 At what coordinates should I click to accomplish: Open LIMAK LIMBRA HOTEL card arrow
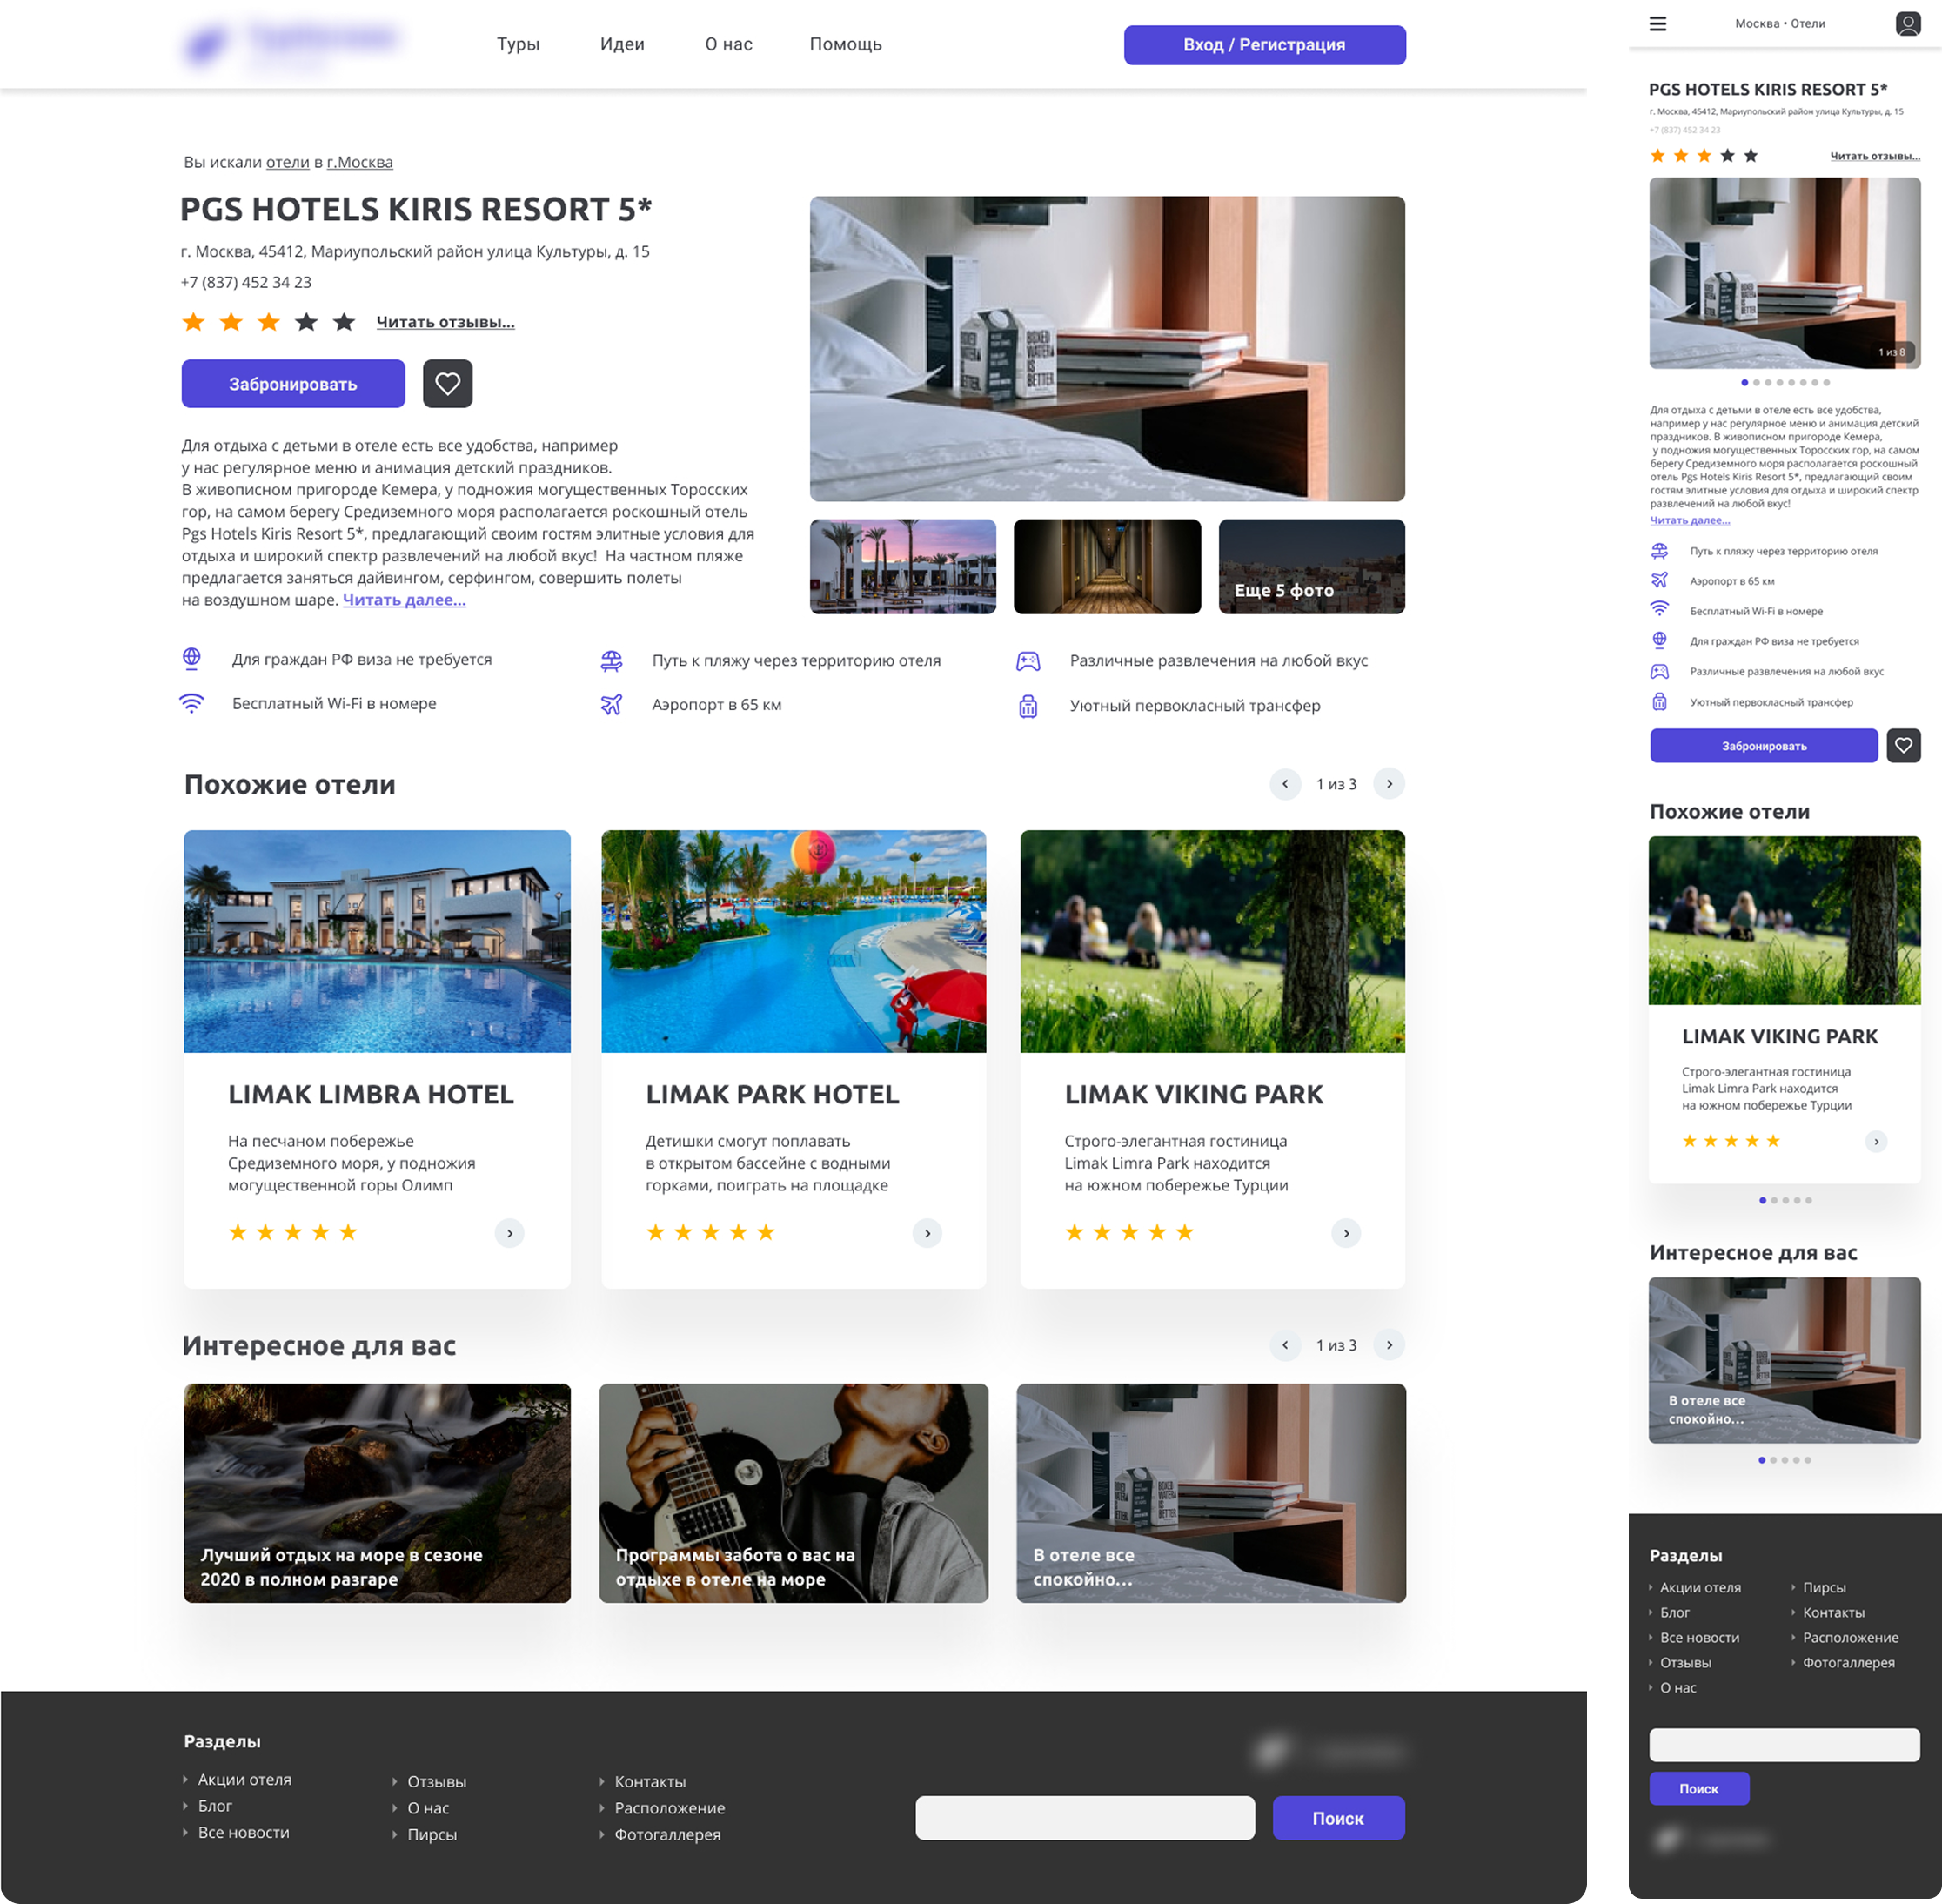coord(510,1233)
